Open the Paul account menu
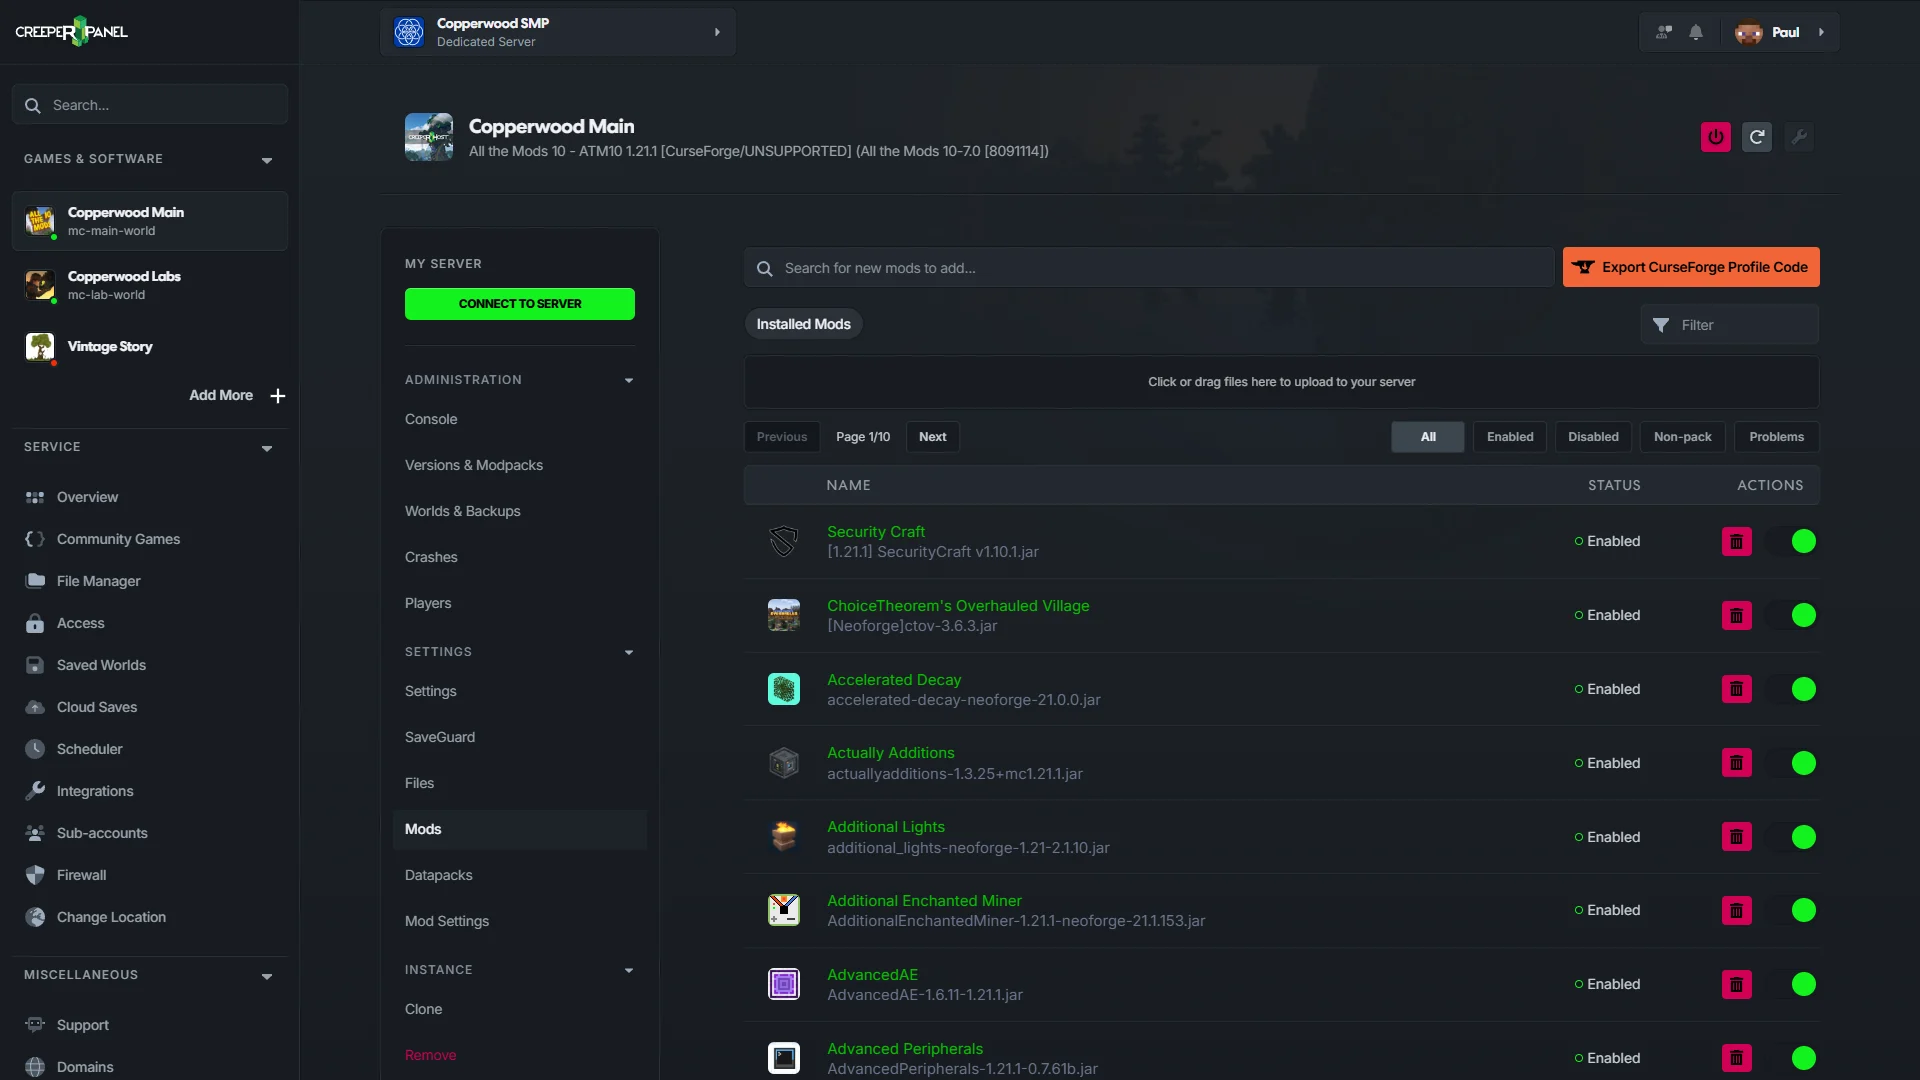This screenshot has width=1920, height=1080. point(1780,32)
